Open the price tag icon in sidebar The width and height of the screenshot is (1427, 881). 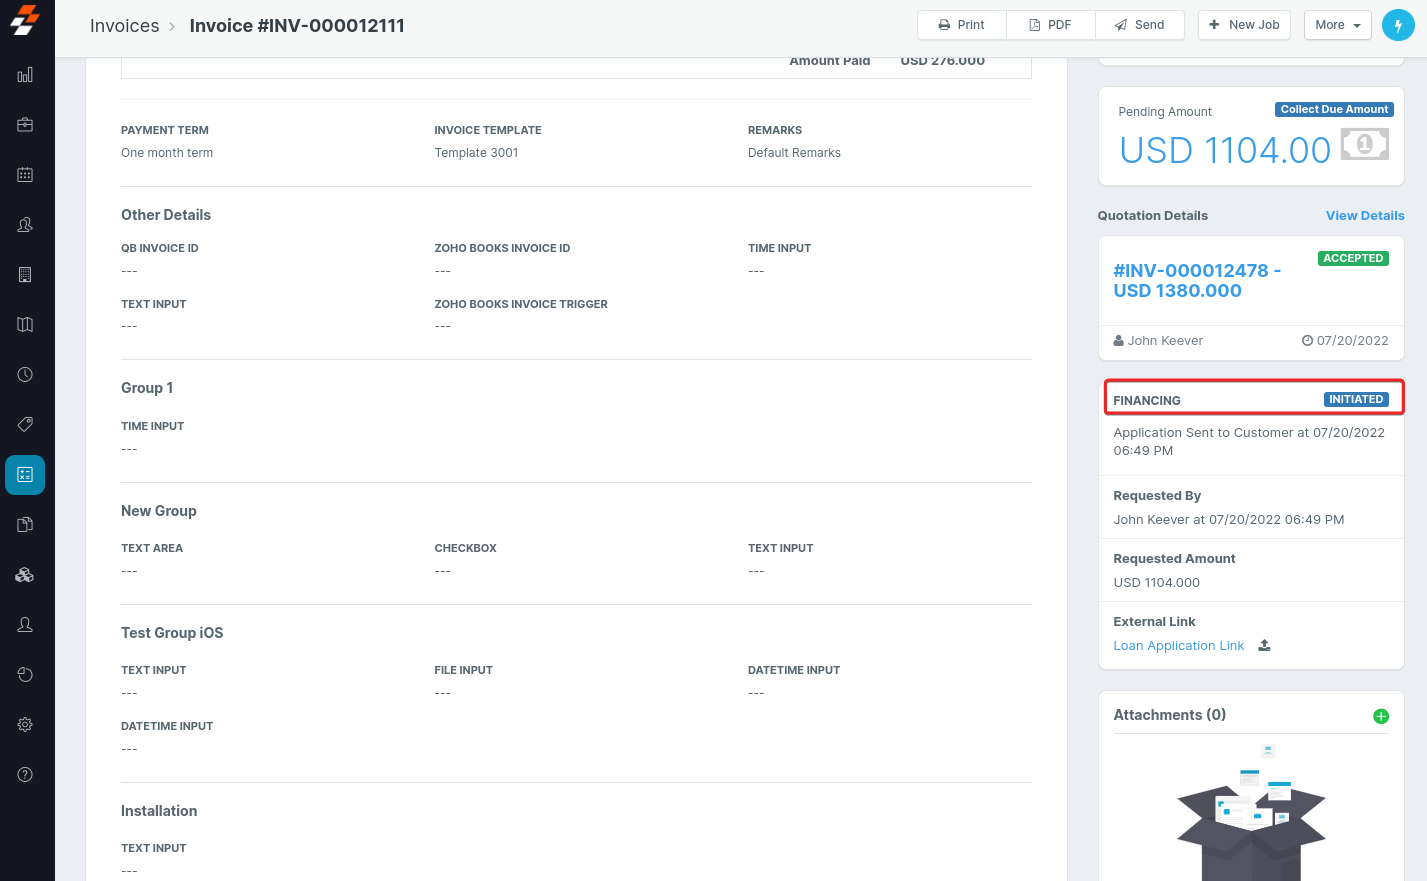(25, 425)
